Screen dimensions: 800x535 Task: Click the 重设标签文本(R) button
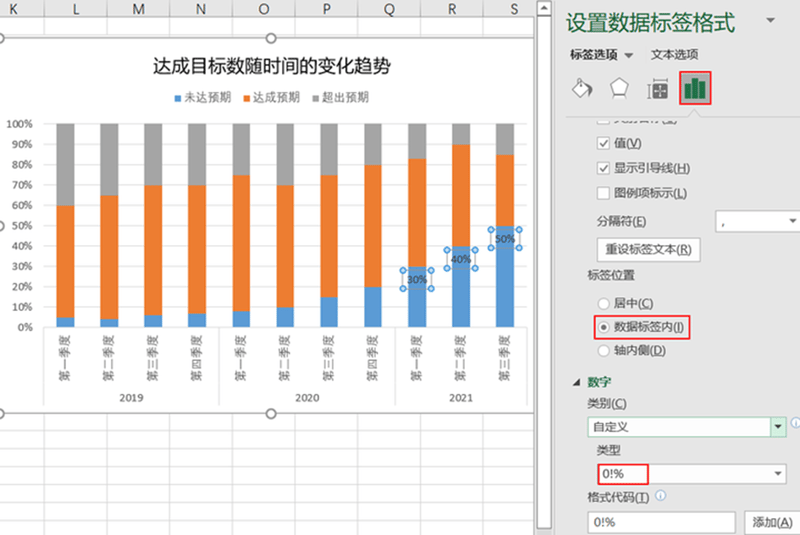coord(648,249)
